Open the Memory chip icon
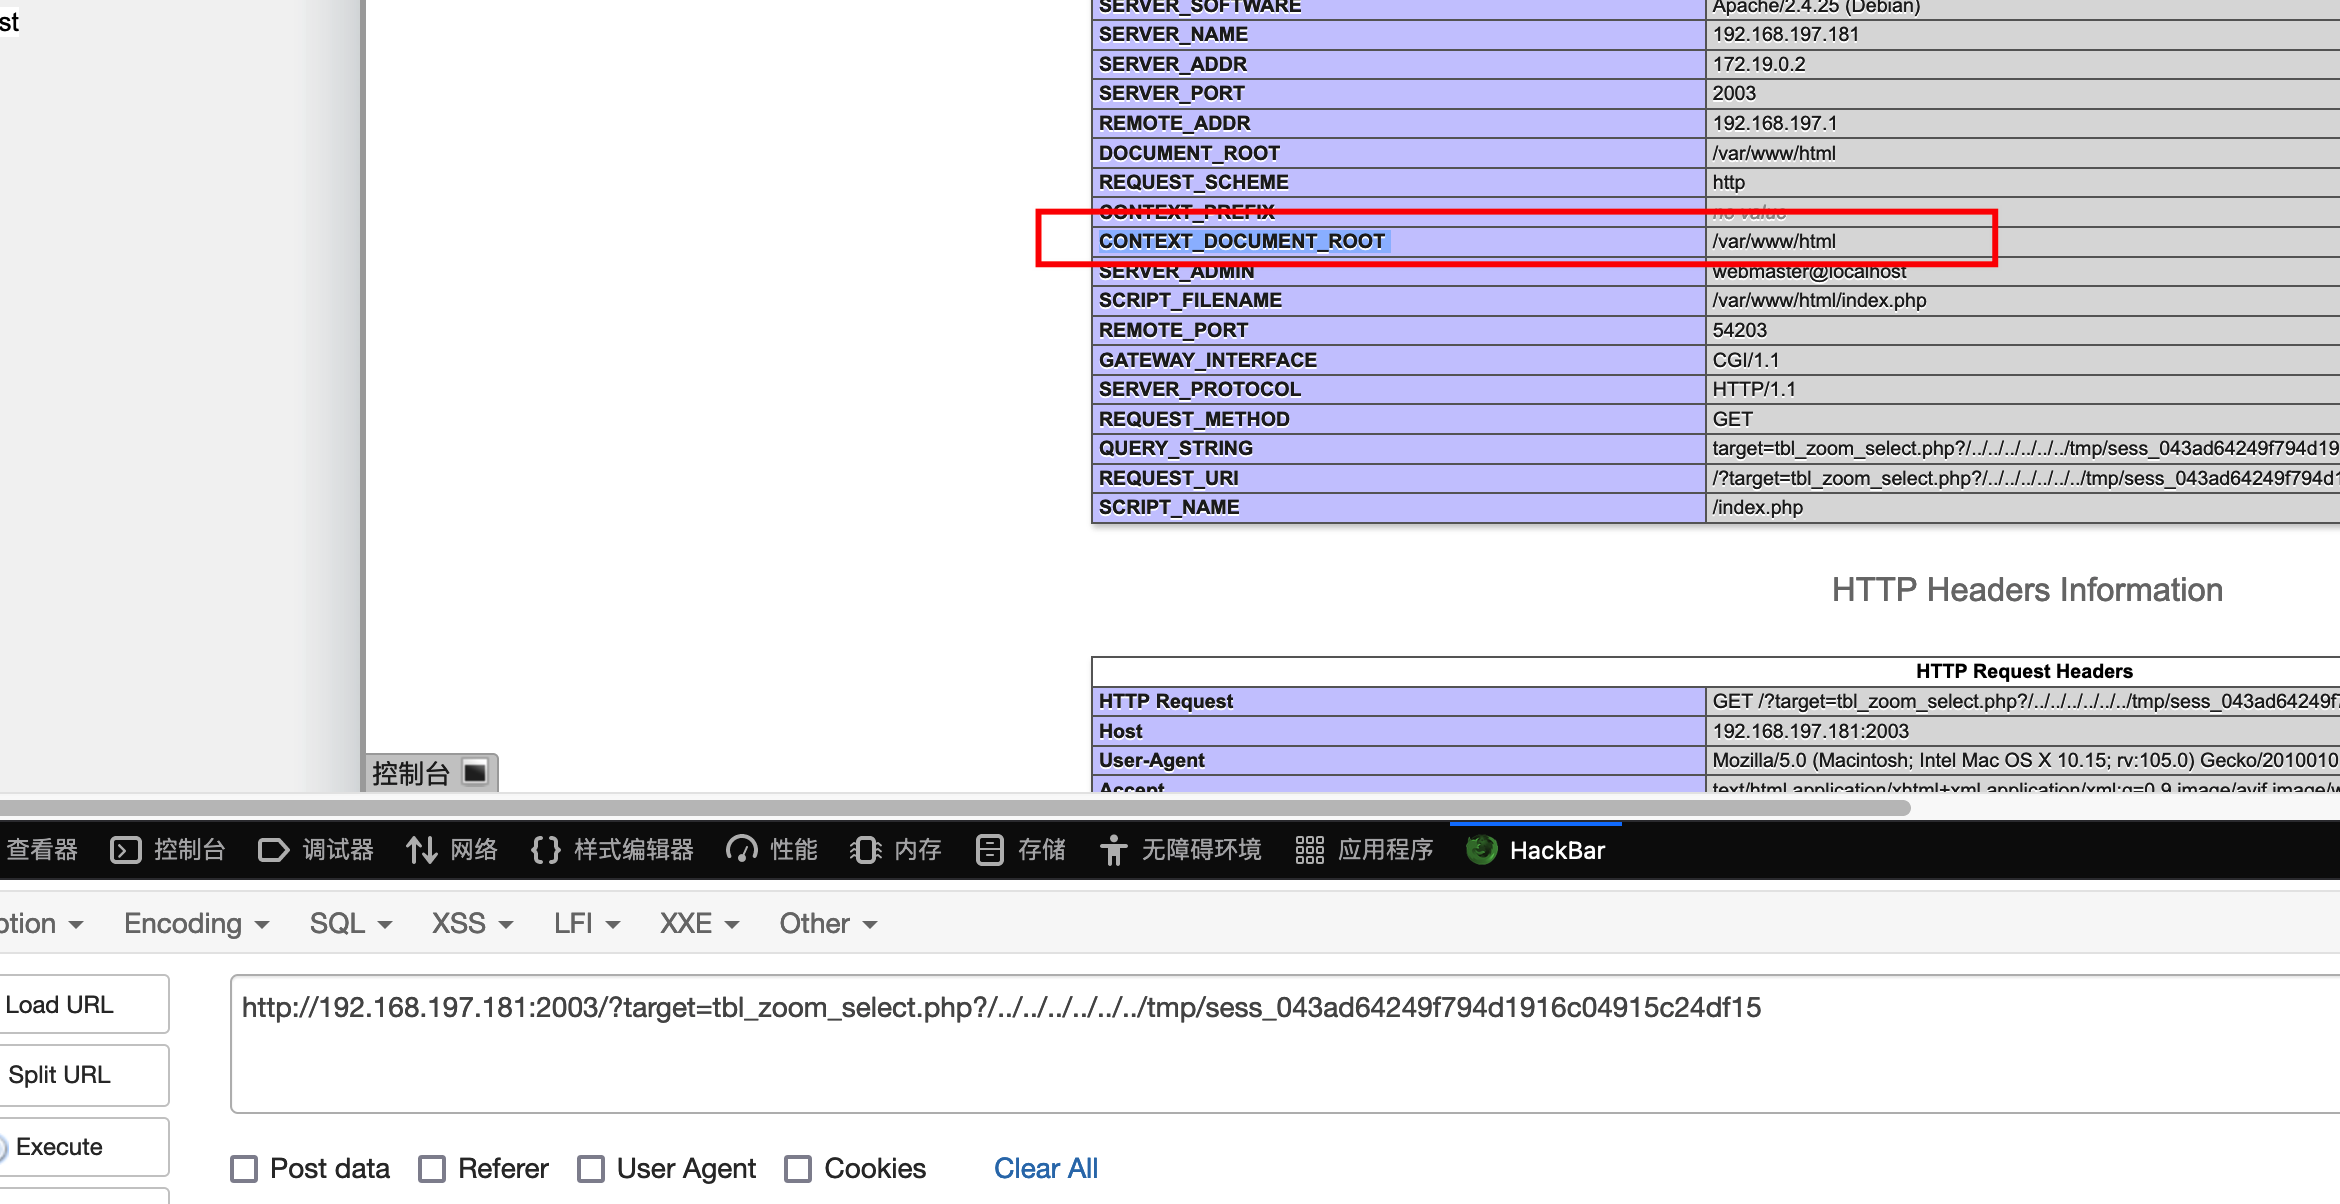Viewport: 2340px width, 1204px height. click(865, 850)
